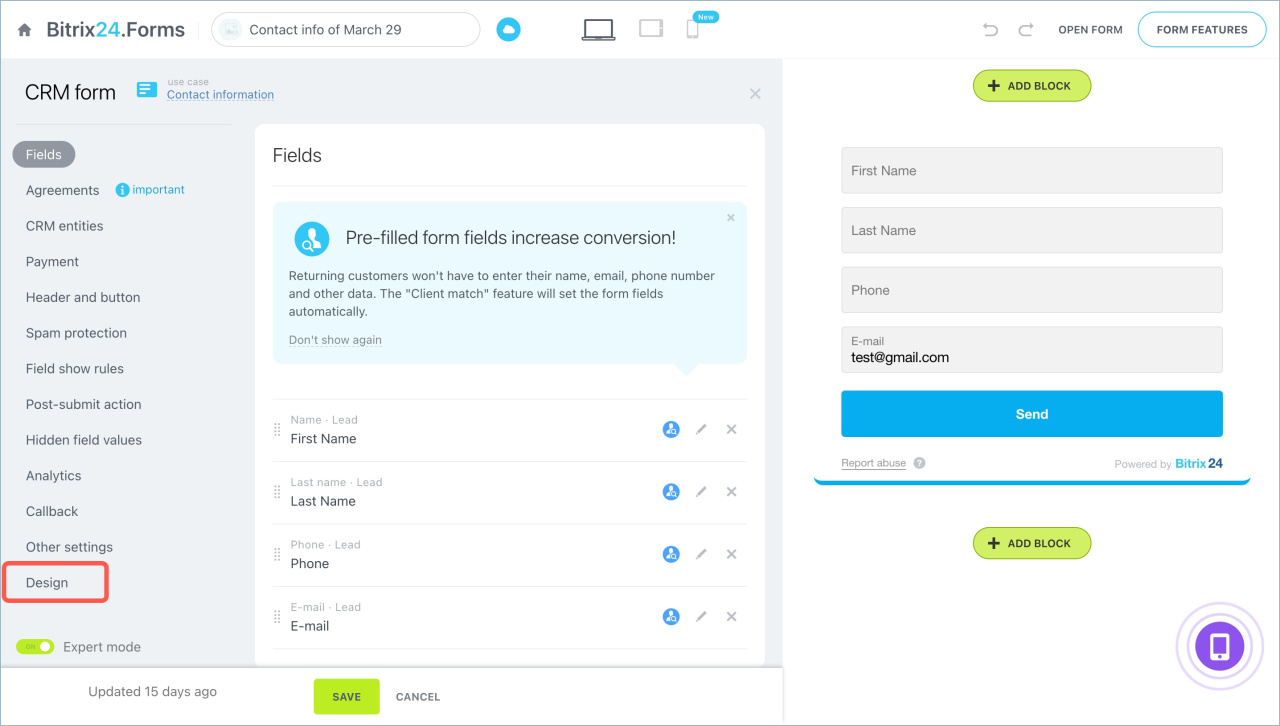Image resolution: width=1280 pixels, height=726 pixels.
Task: Open the Design settings section
Action: pos(45,582)
